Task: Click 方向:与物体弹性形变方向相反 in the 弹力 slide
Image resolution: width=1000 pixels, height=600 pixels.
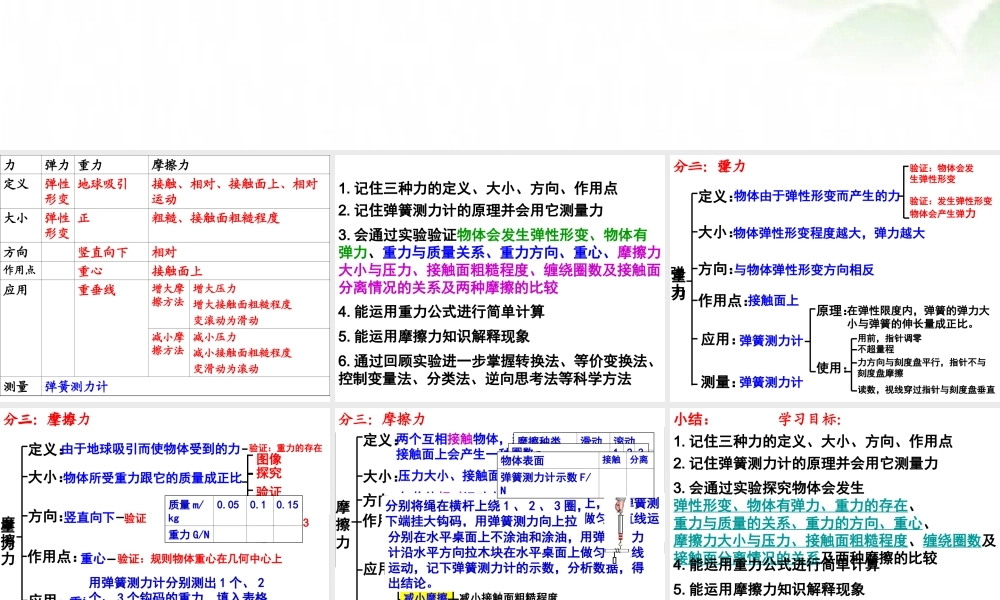Action: point(786,270)
